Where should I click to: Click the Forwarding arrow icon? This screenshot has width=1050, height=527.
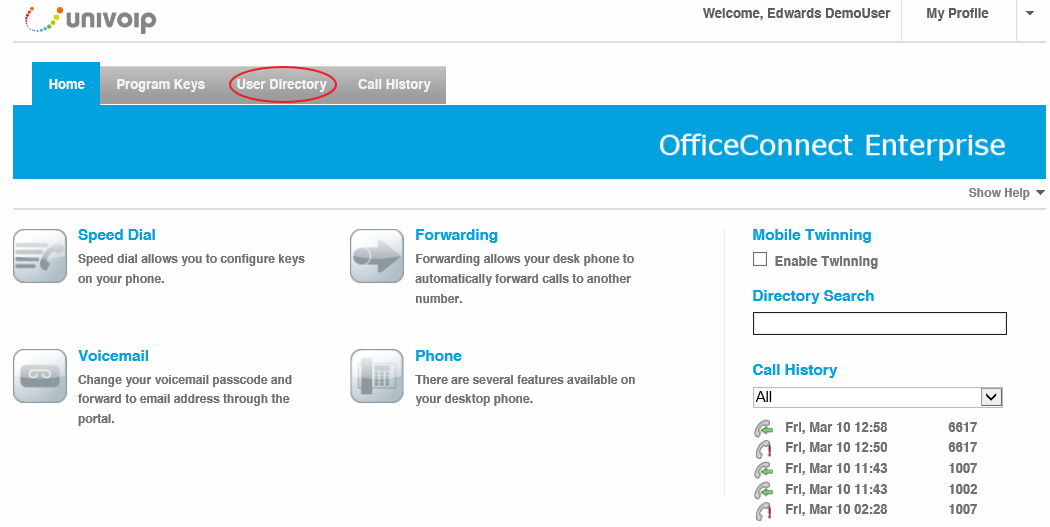(377, 256)
